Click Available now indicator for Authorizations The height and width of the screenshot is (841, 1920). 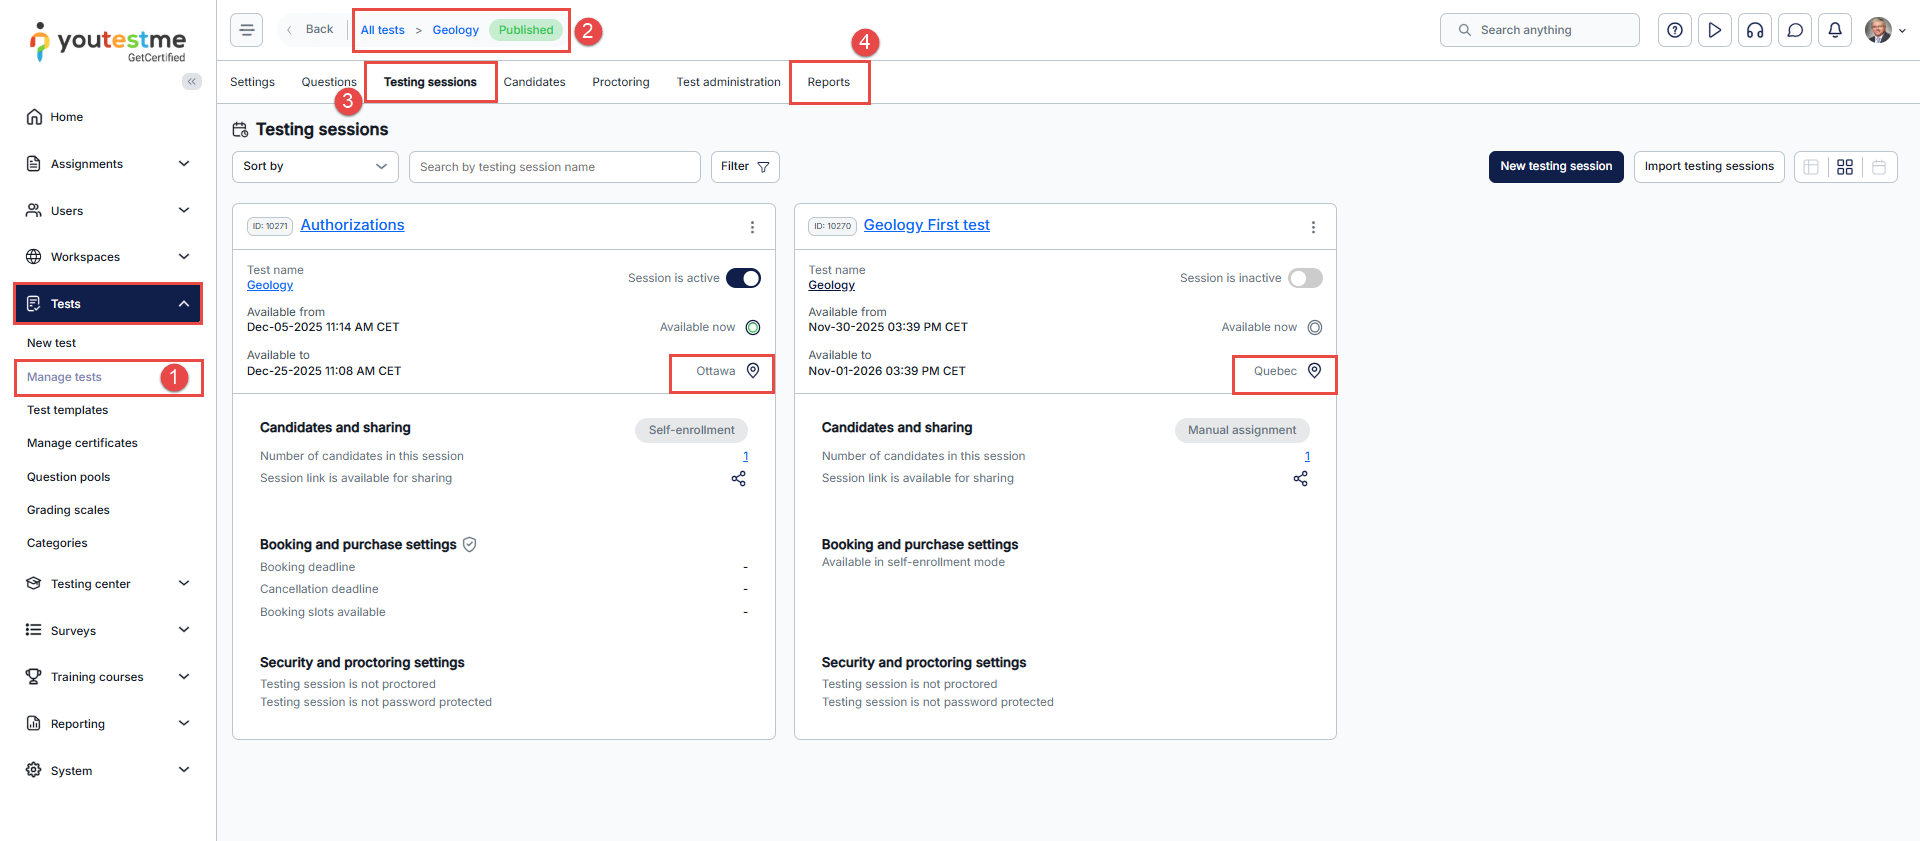(x=753, y=327)
